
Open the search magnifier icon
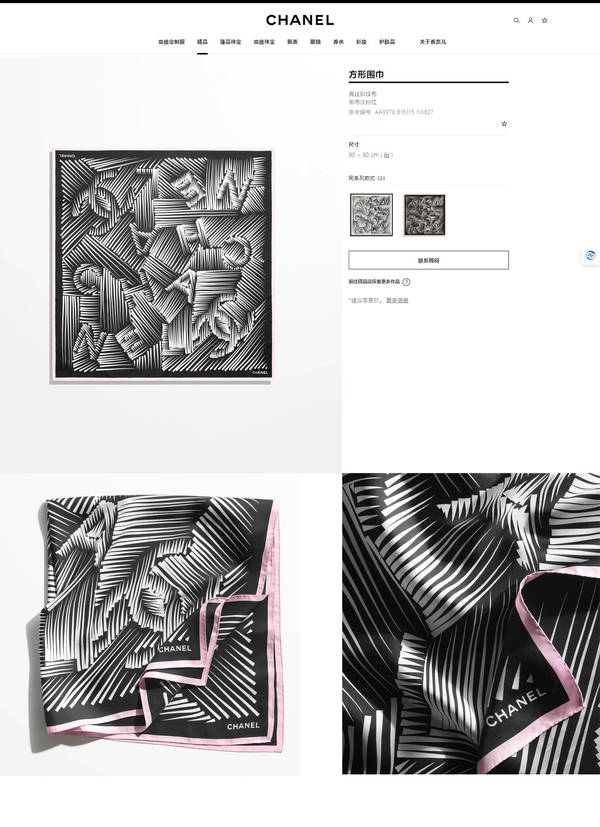pos(516,21)
